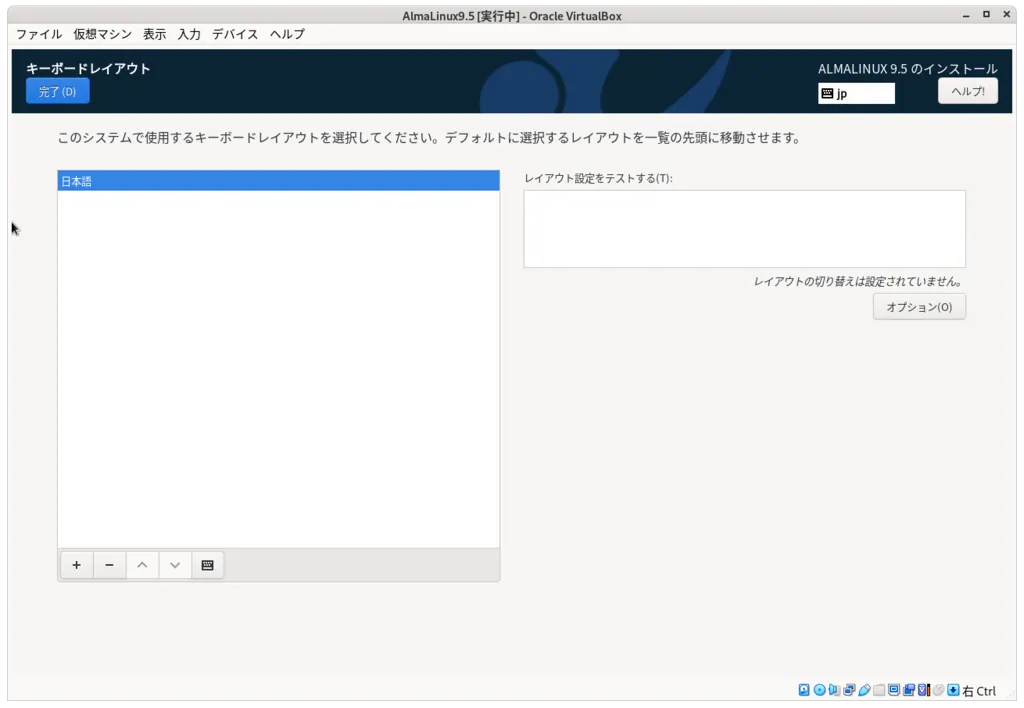
Task: Click the hard disk activity icon in status bar
Action: 803,690
